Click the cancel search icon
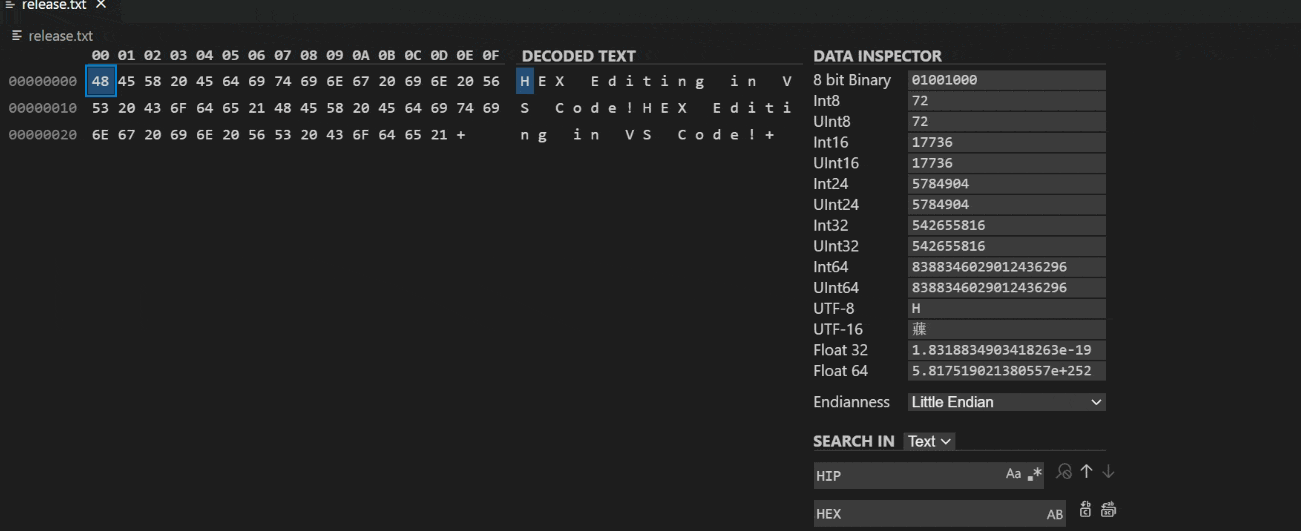This screenshot has width=1301, height=531. (1064, 472)
